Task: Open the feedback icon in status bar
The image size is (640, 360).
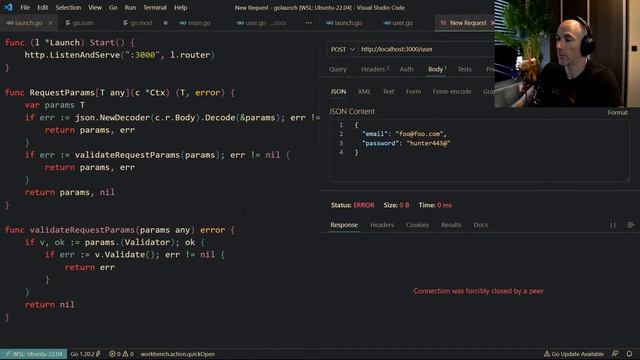Action: pyautogui.click(x=615, y=354)
